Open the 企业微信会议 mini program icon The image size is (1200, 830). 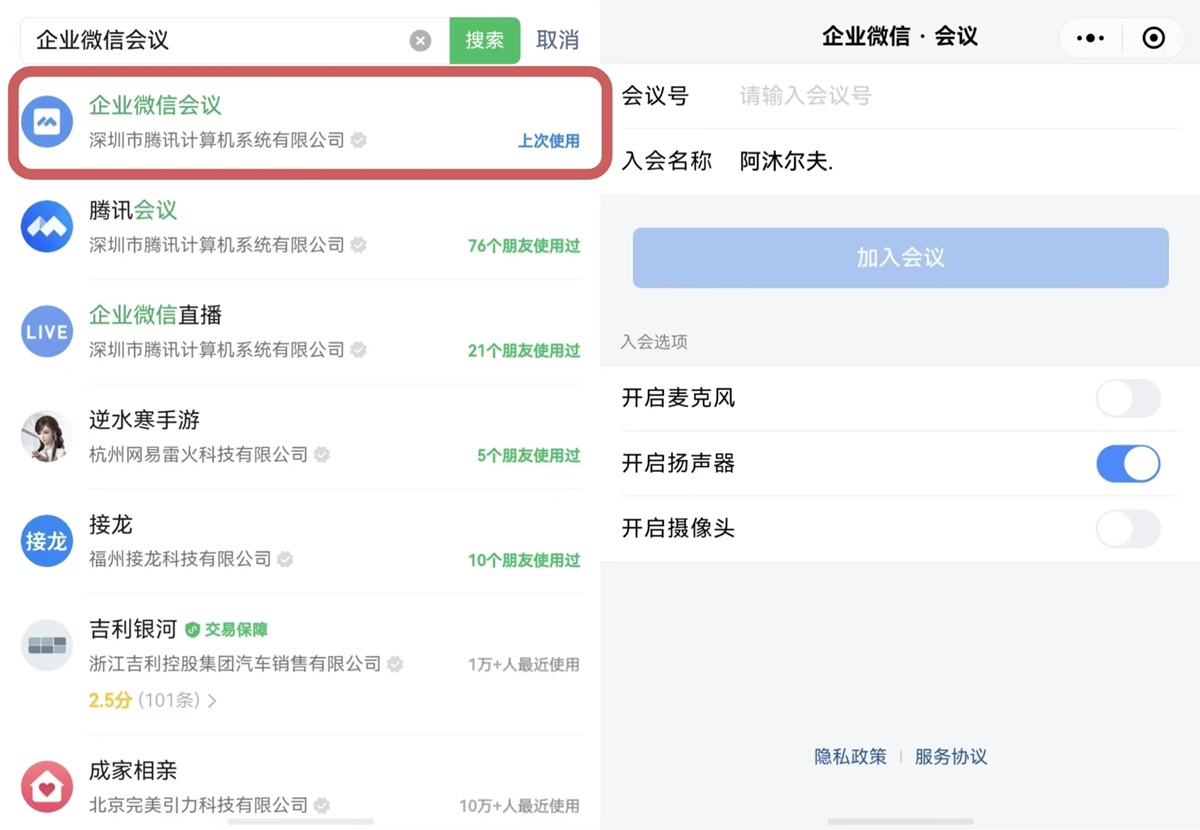[47, 122]
